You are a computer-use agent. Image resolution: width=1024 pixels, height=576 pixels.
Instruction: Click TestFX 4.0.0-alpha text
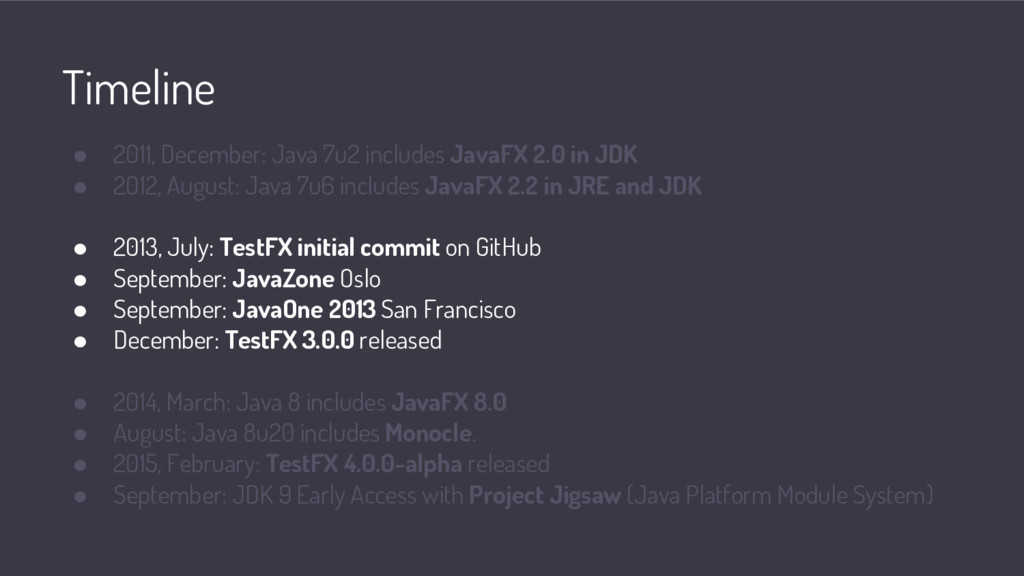(x=364, y=464)
